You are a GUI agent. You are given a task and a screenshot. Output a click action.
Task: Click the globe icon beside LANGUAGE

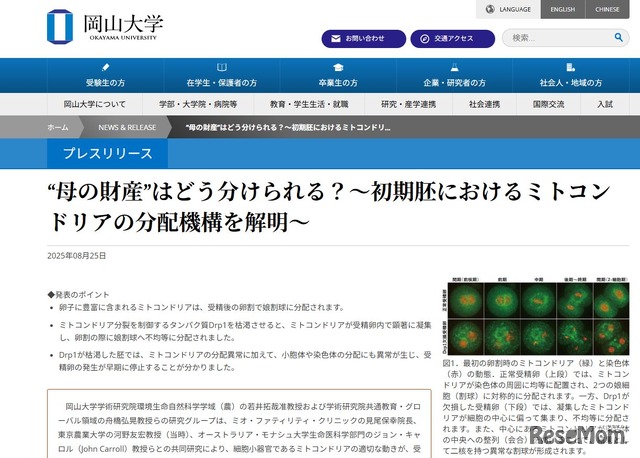(x=490, y=9)
